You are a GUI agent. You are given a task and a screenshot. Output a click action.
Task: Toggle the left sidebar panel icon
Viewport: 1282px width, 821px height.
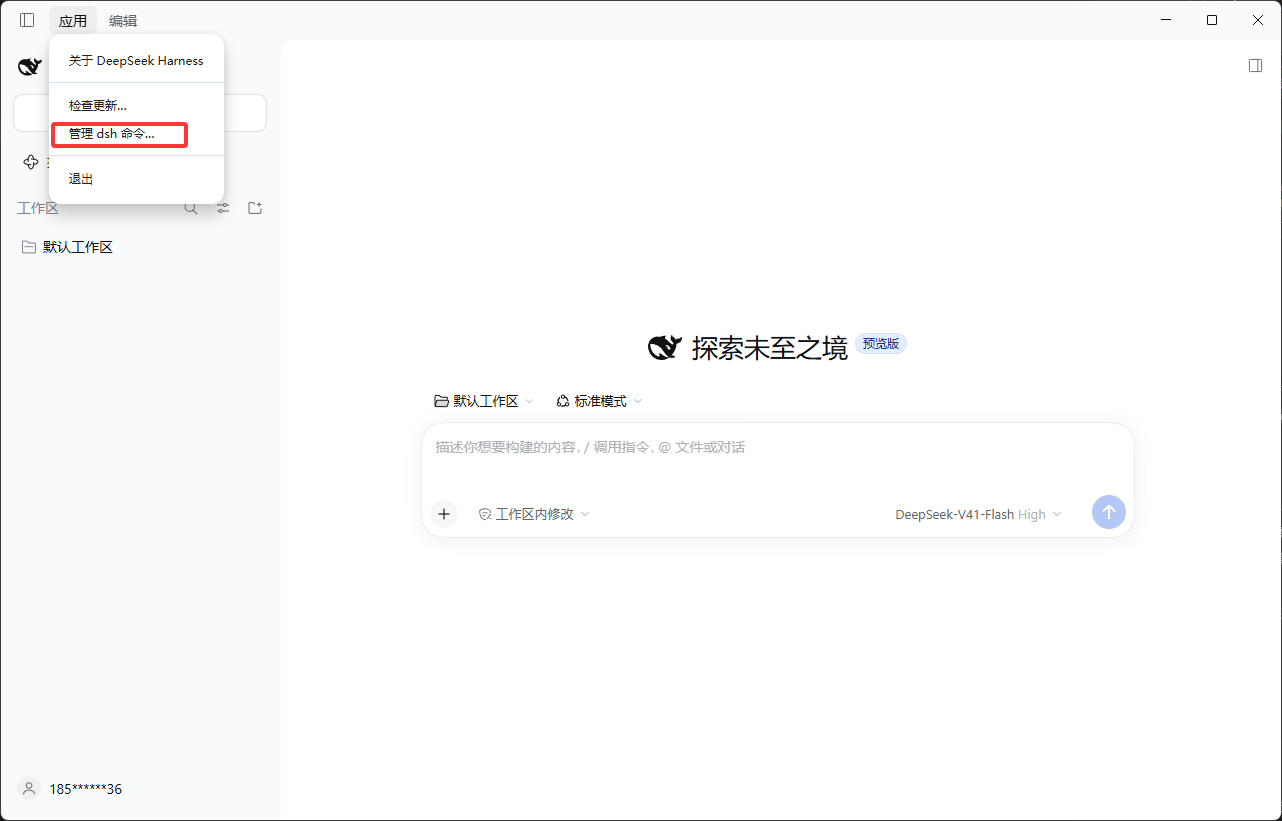27,20
